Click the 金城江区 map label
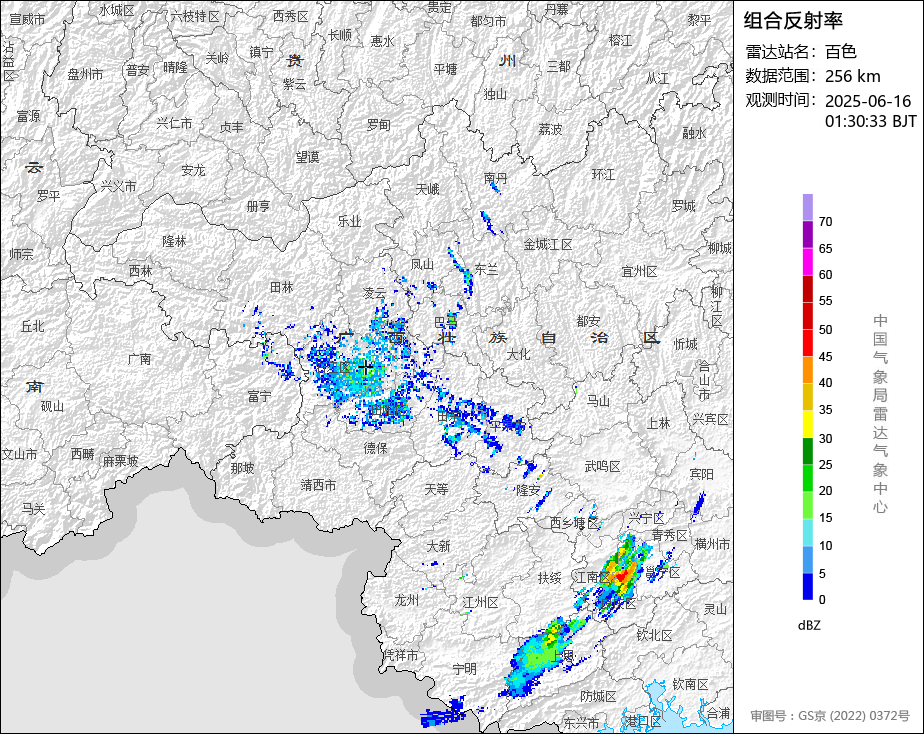Viewport: 924px width, 734px height. pos(548,244)
